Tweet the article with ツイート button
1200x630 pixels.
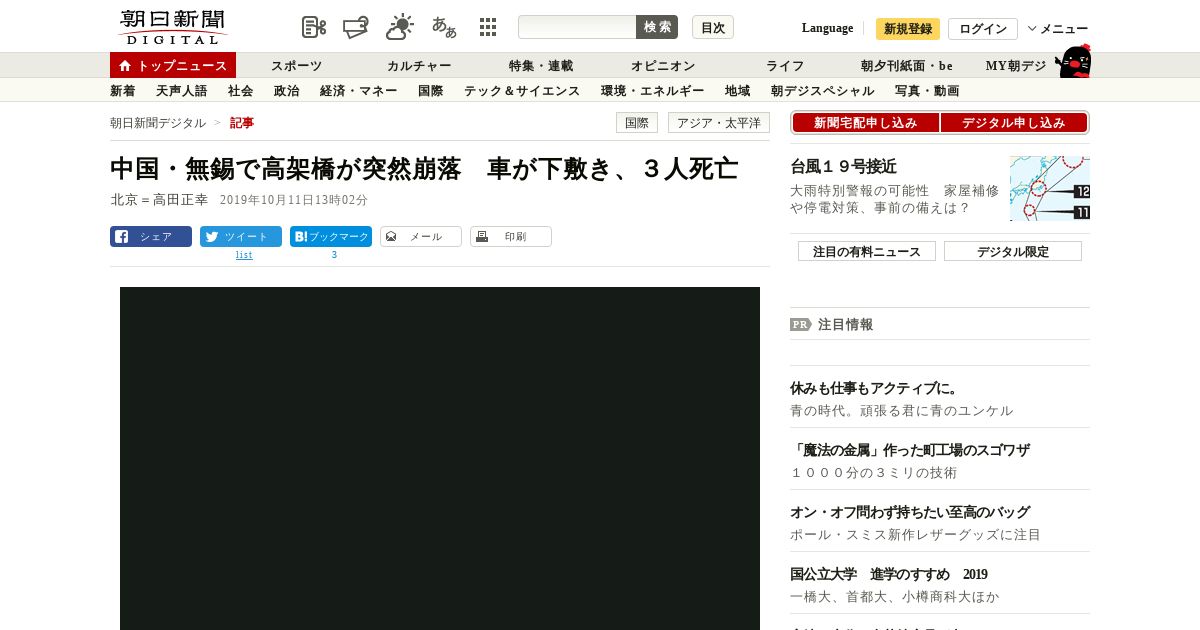(x=241, y=237)
